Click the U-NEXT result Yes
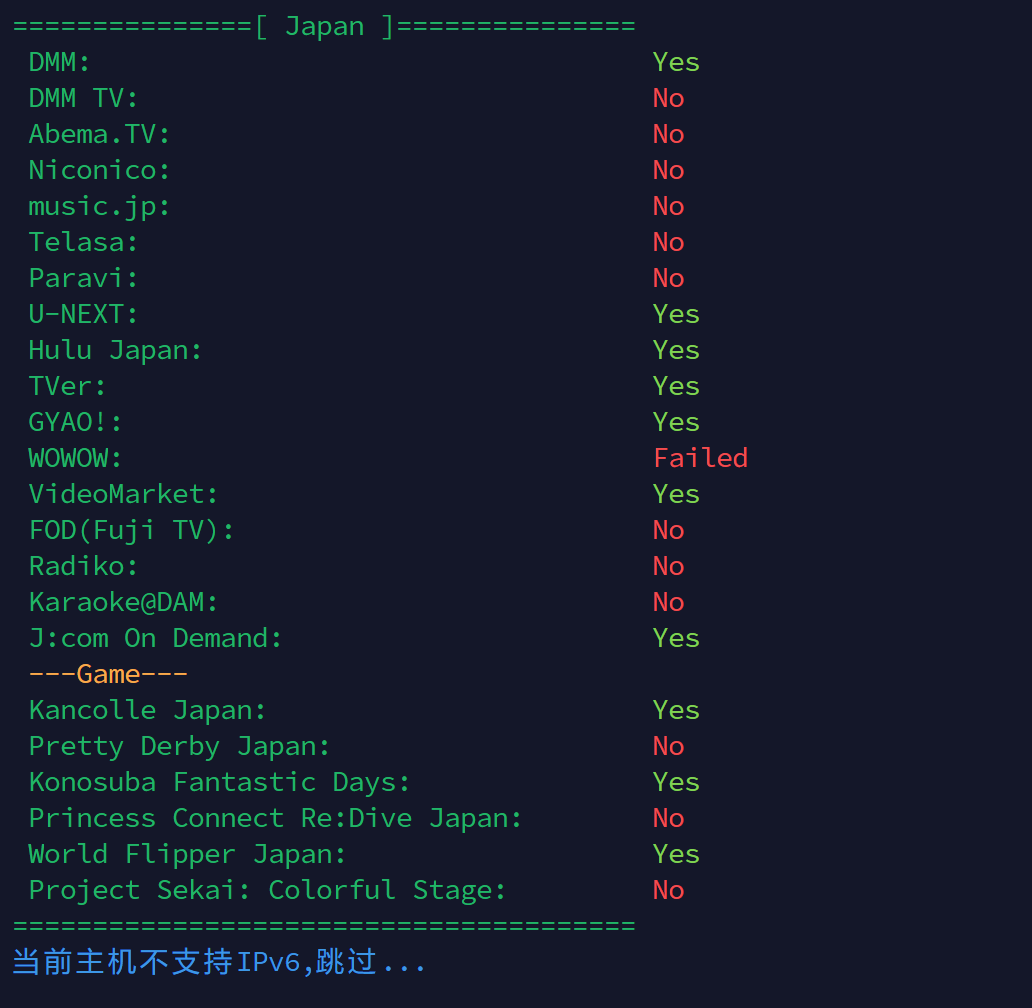 pos(676,315)
